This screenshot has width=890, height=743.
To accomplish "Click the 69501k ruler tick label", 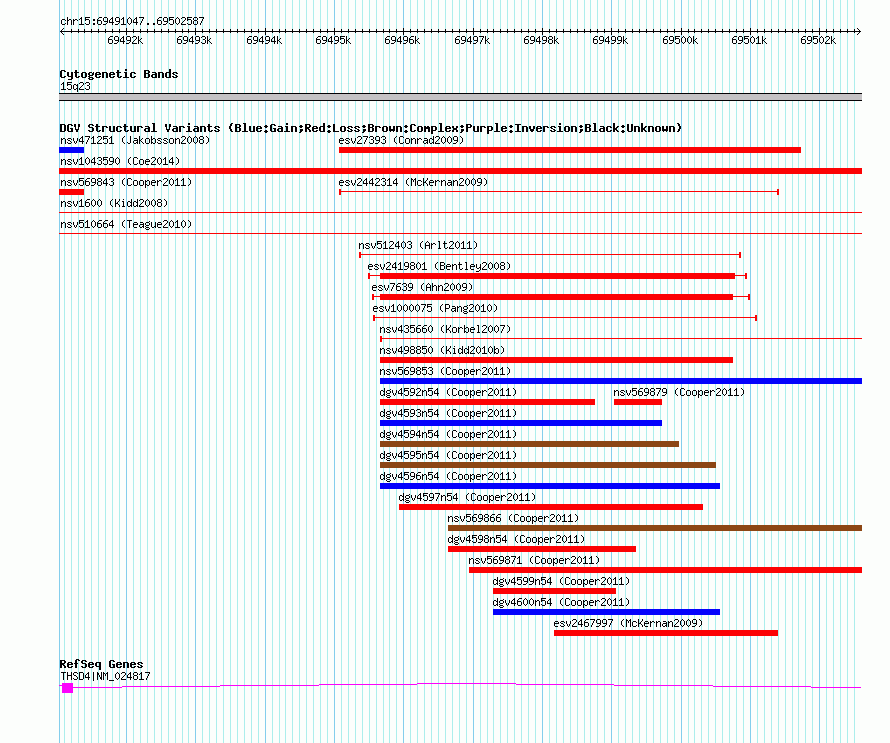I will [749, 40].
